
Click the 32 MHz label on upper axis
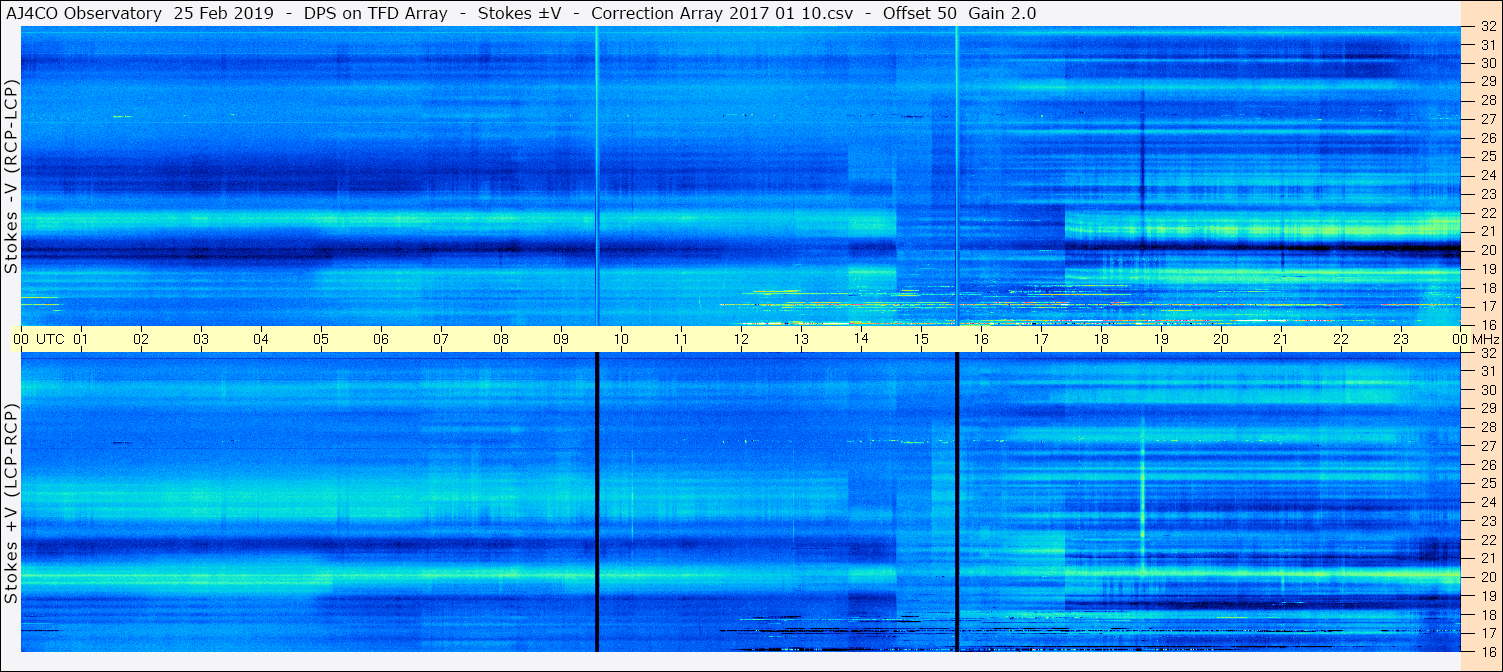coord(1487,27)
